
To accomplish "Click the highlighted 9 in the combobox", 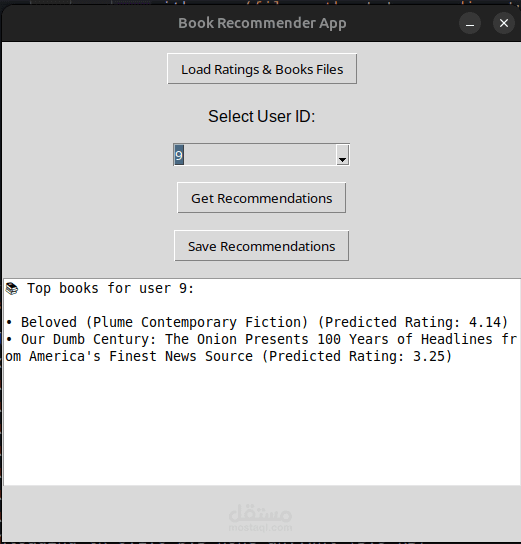I will click(x=179, y=155).
